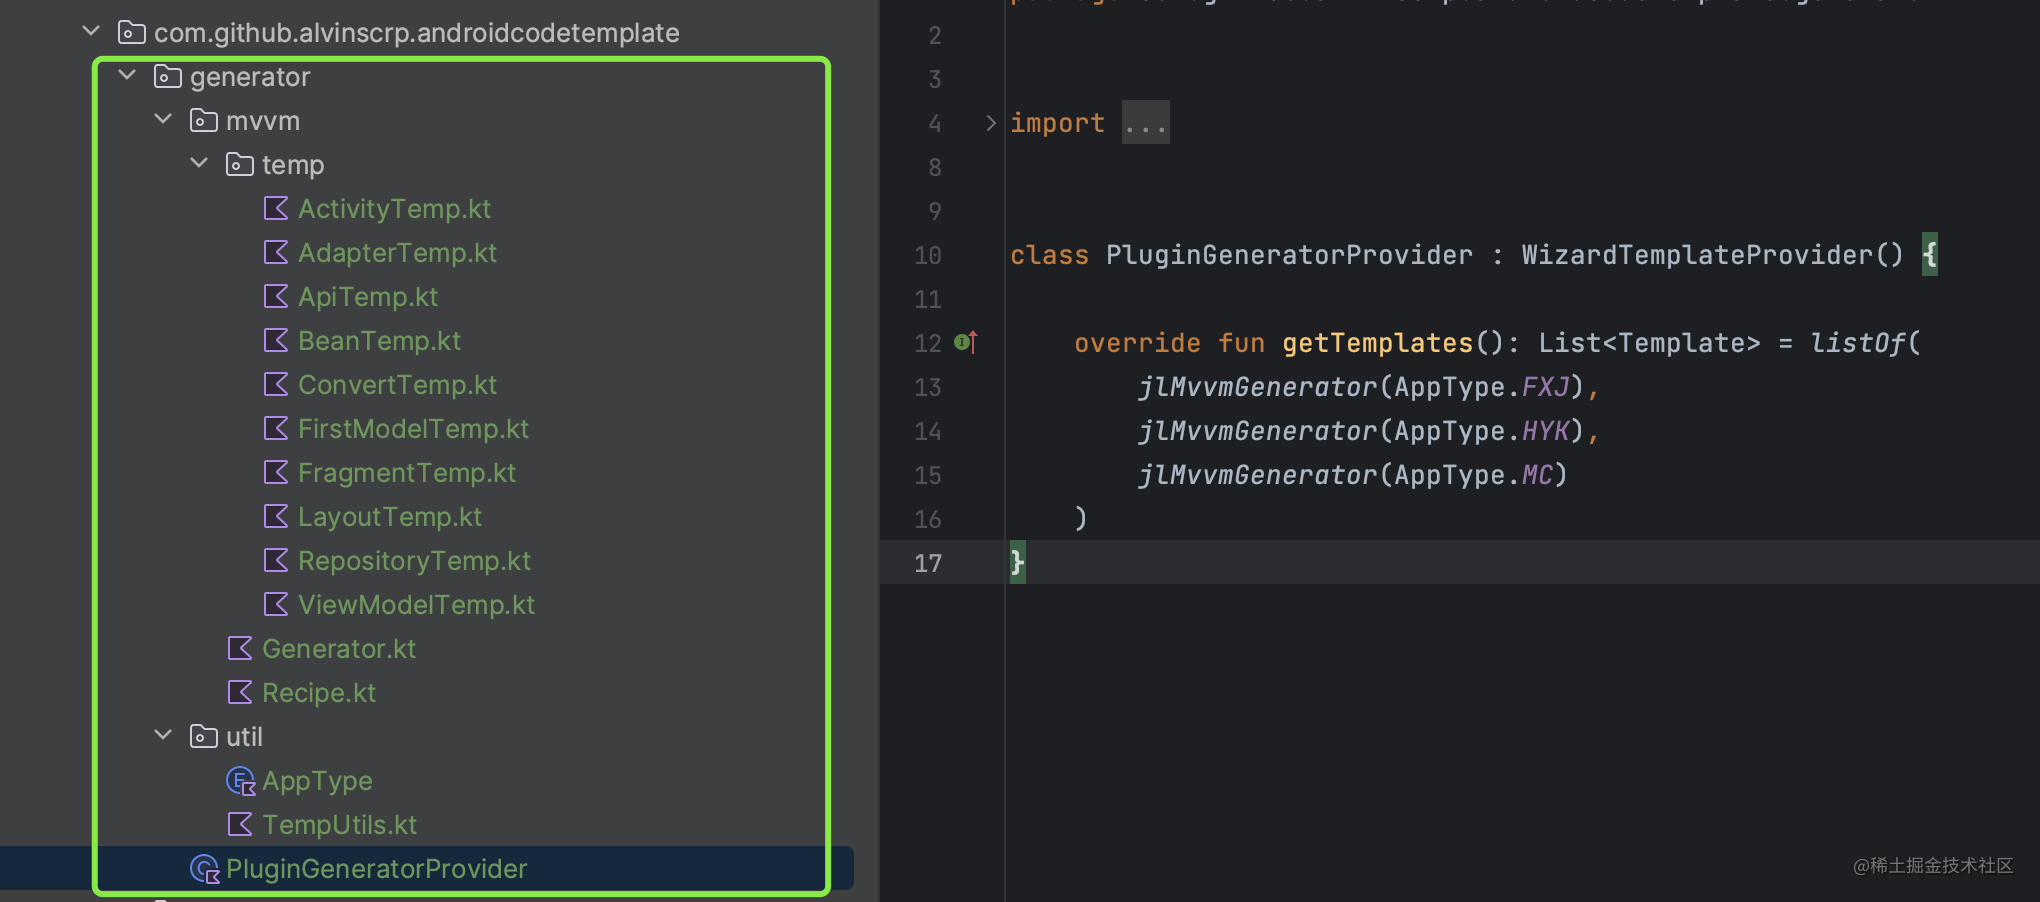Screen dimensions: 2040x902
Task: Click the PluginGeneratorProvider class icon
Action: [x=205, y=869]
